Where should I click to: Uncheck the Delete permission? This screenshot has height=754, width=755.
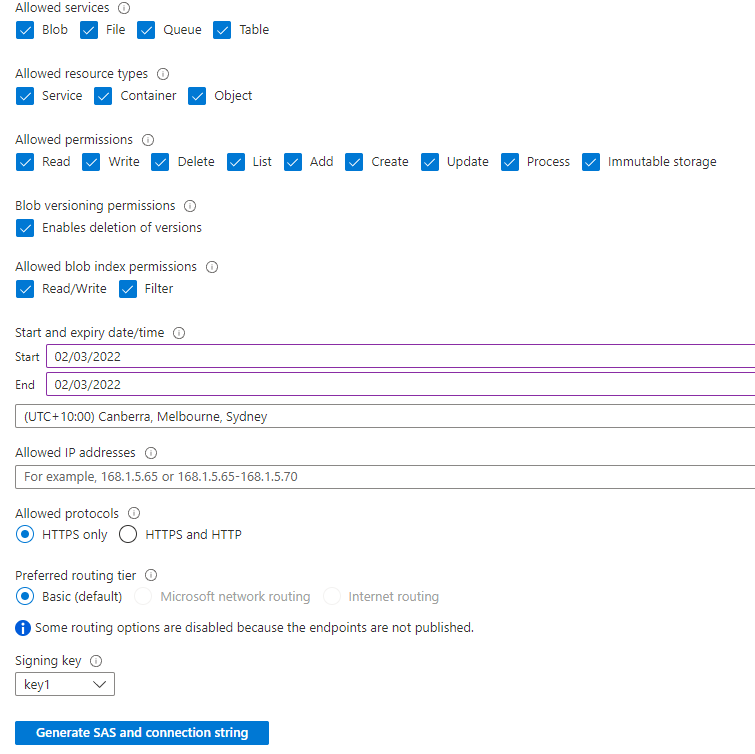159,162
